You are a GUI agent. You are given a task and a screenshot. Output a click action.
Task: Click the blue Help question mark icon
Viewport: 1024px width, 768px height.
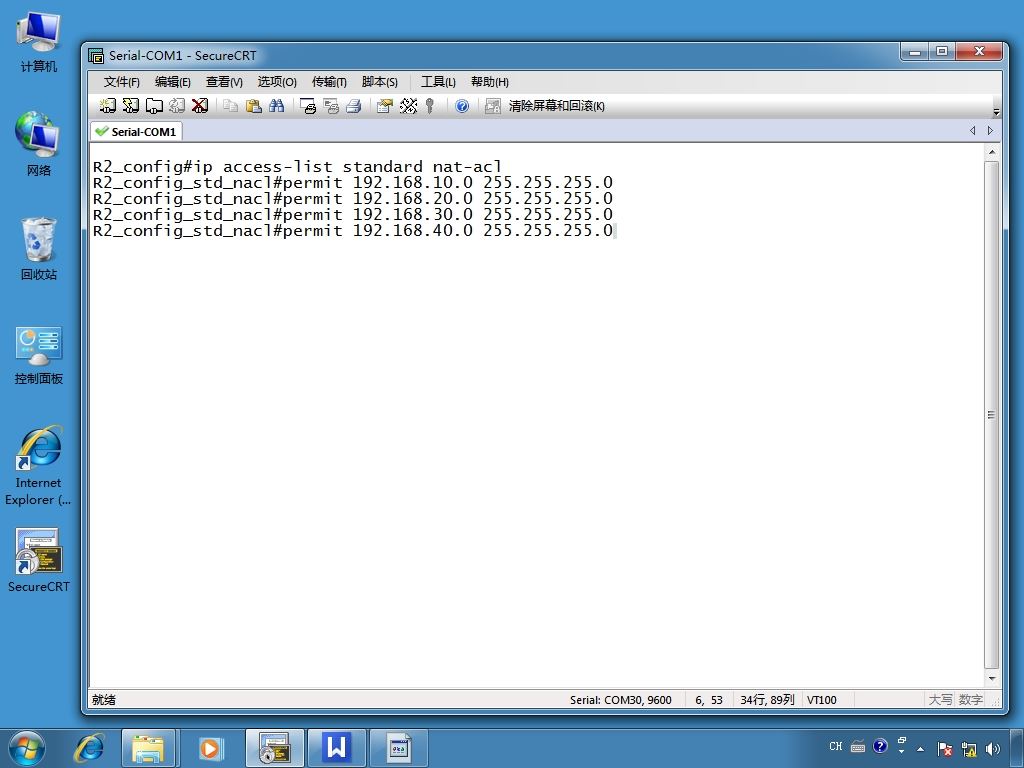(462, 106)
